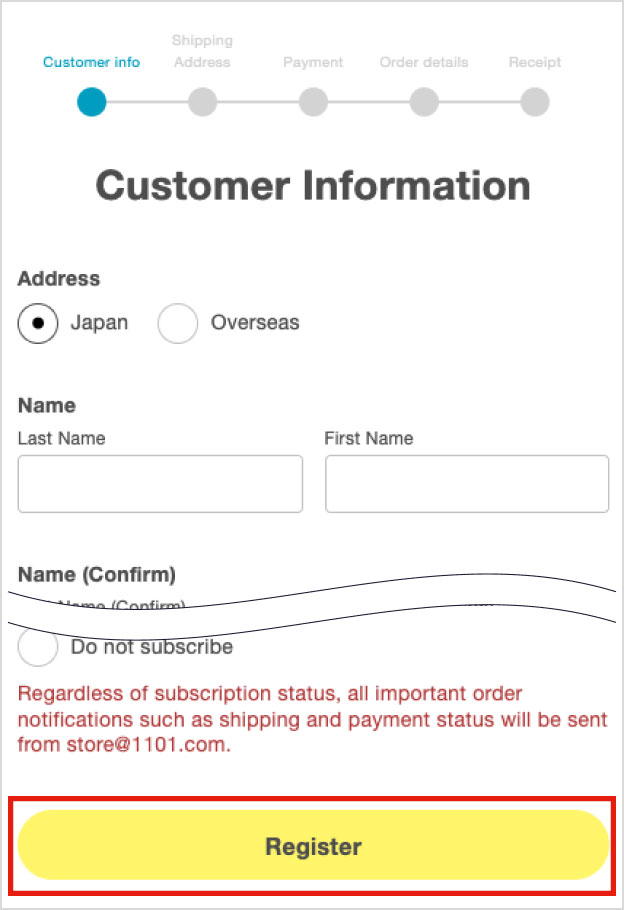This screenshot has width=624, height=910.
Task: Go to the "Shipping Address" step label
Action: 202,51
